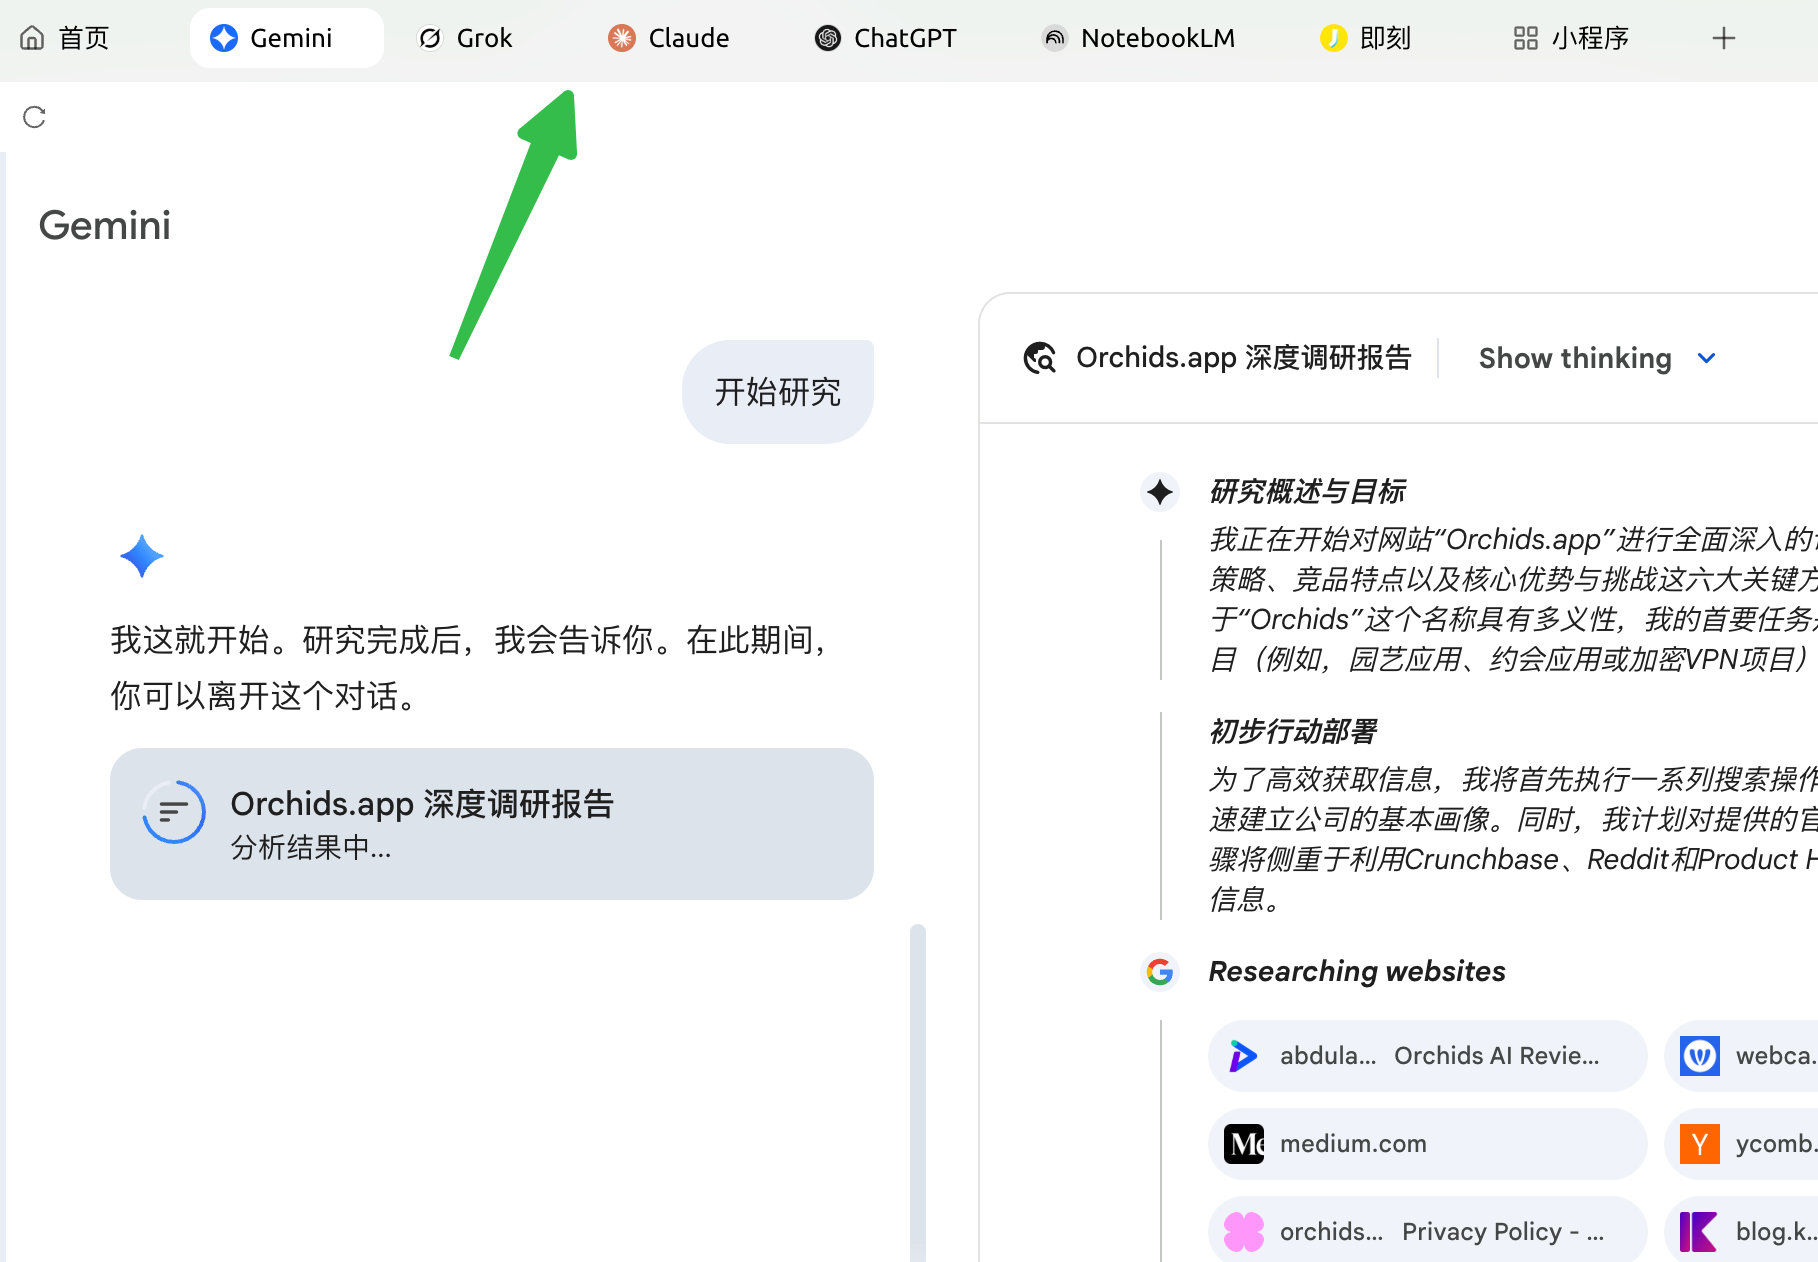Open the 即刻 tab
The width and height of the screenshot is (1818, 1262).
click(1366, 38)
